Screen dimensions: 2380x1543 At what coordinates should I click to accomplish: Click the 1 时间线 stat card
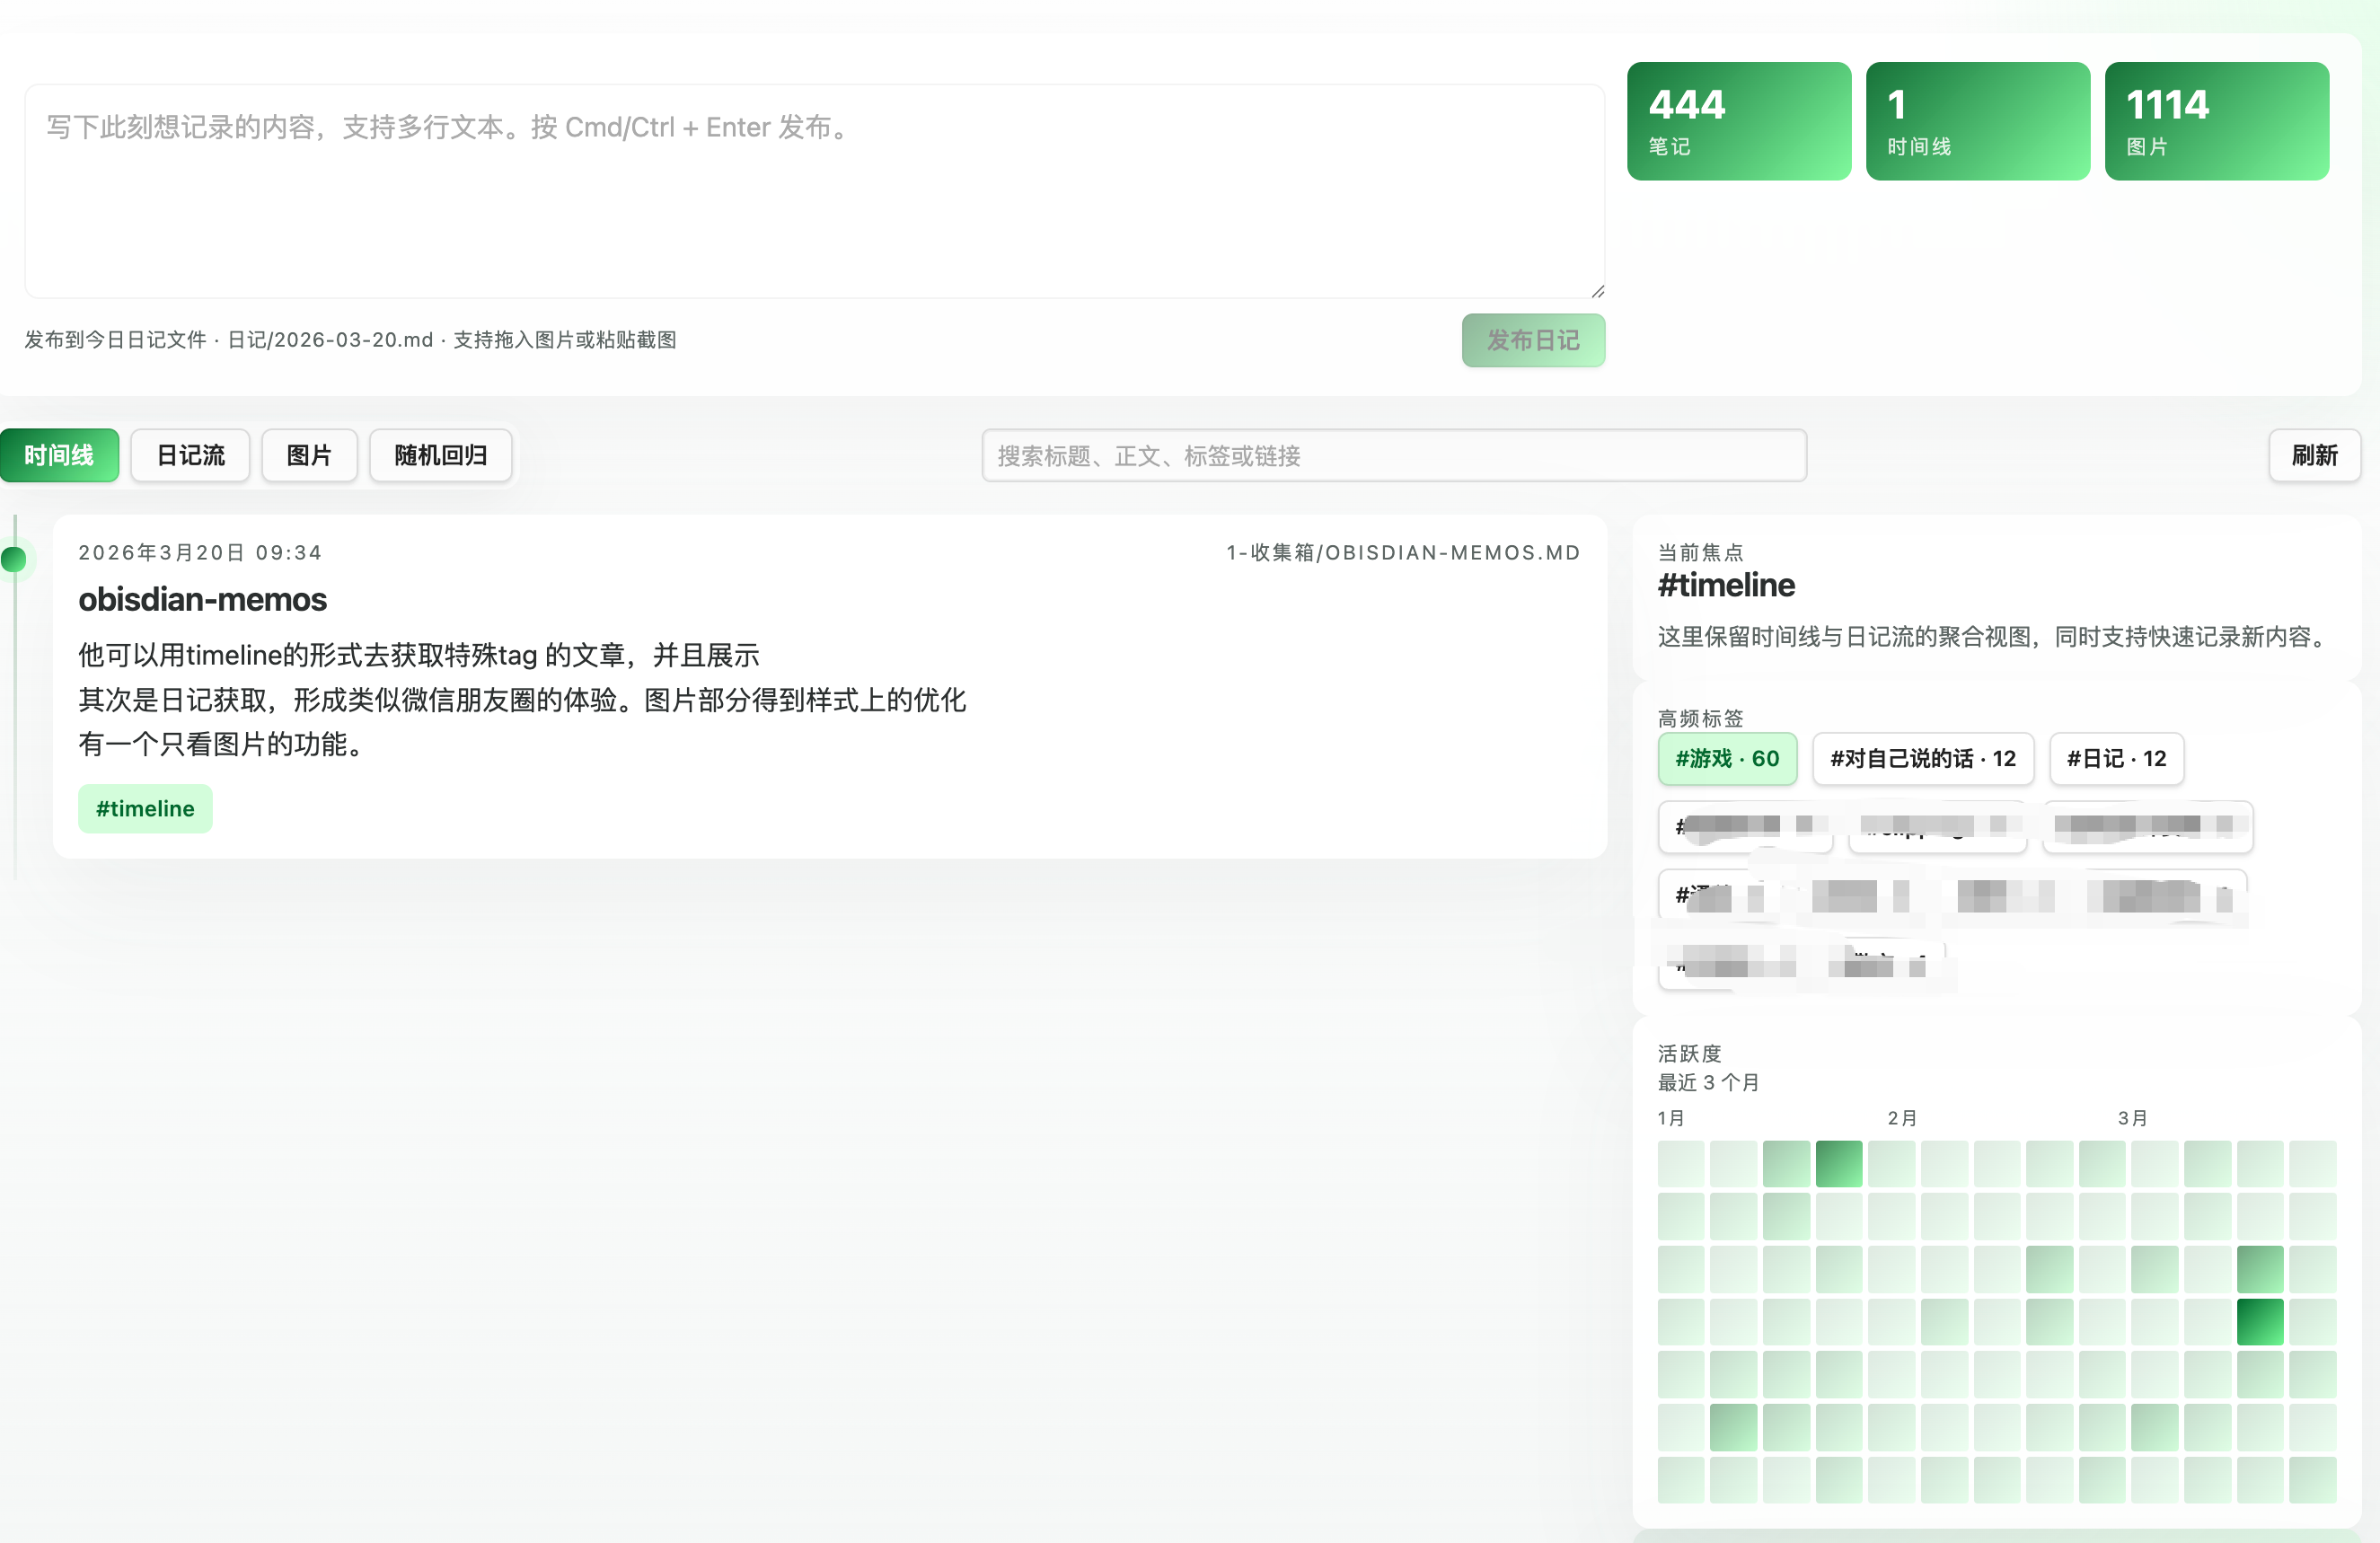(1977, 121)
